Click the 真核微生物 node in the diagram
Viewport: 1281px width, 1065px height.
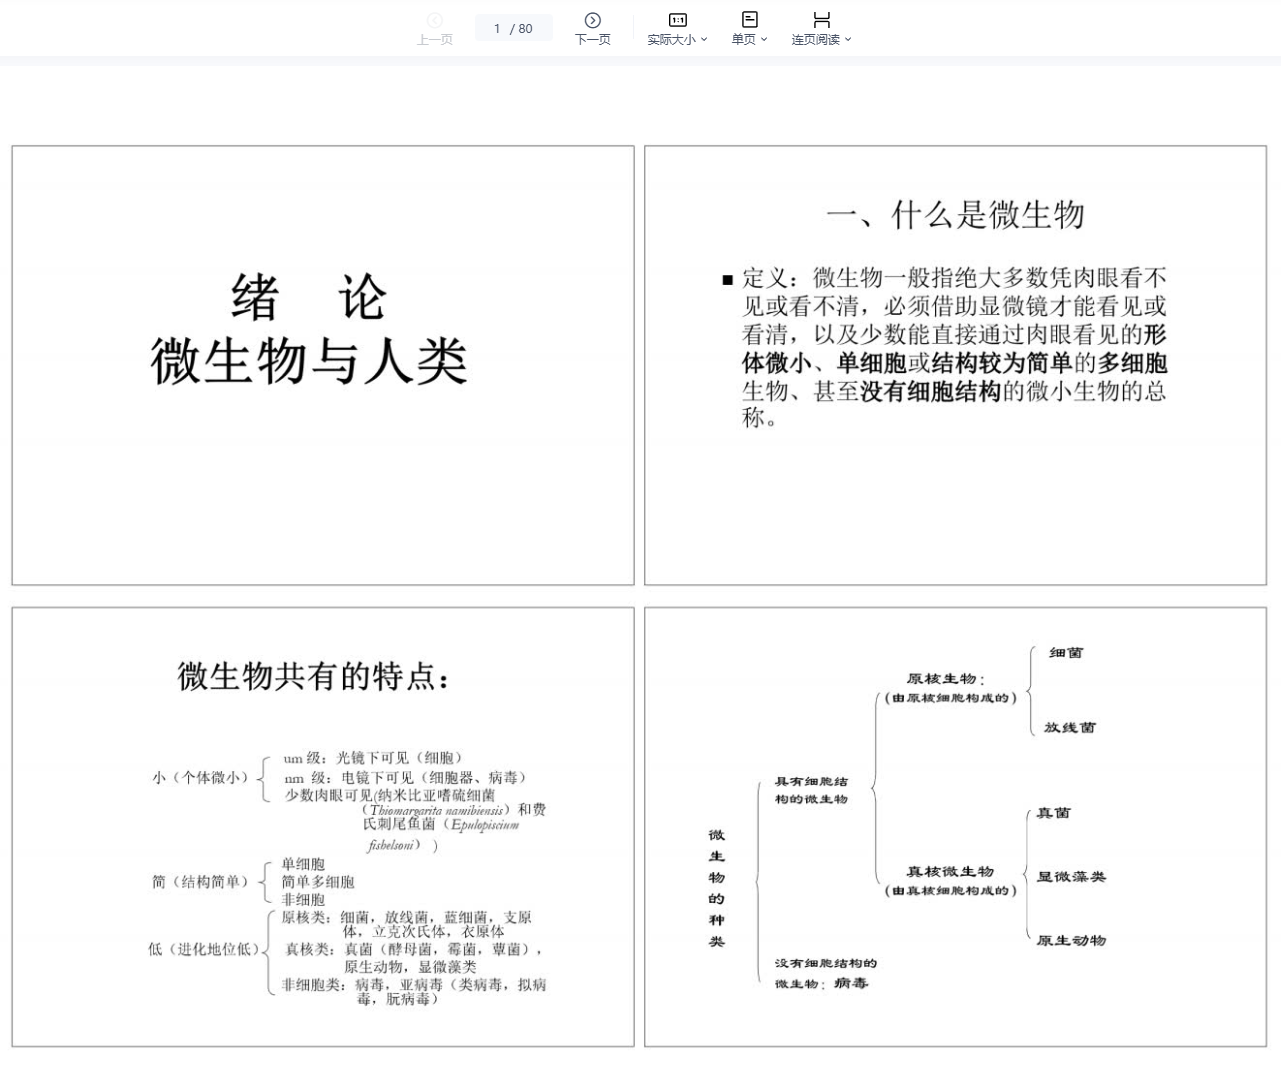pos(949,872)
